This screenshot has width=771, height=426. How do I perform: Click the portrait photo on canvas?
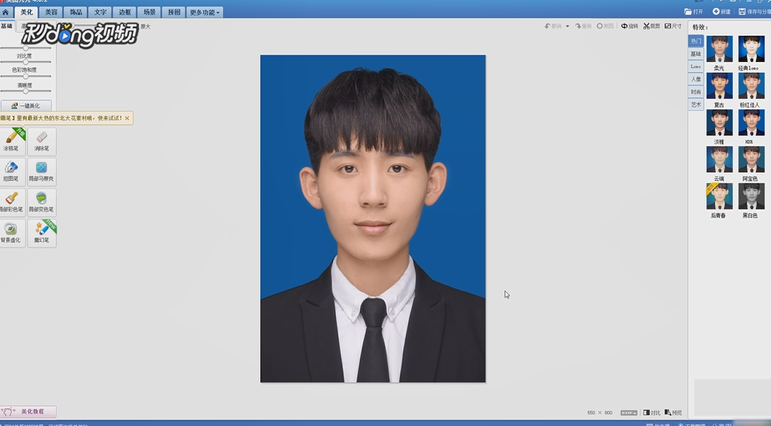click(373, 218)
